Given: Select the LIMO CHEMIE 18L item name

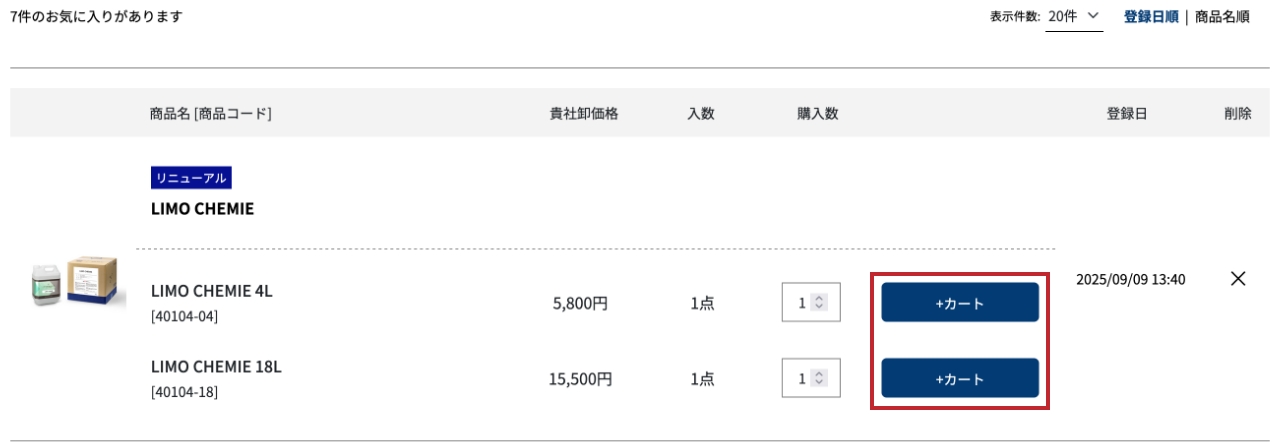Looking at the screenshot, I should point(216,367).
